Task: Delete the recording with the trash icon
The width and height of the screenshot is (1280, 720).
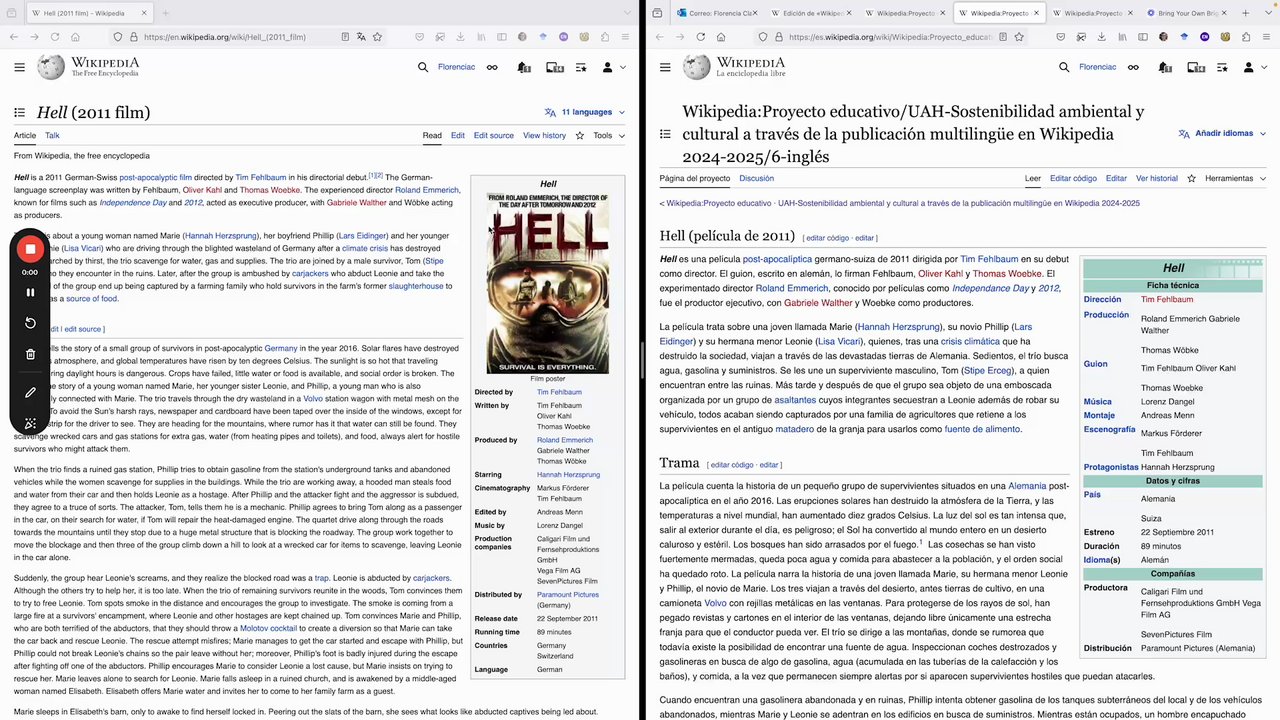Action: tap(30, 354)
